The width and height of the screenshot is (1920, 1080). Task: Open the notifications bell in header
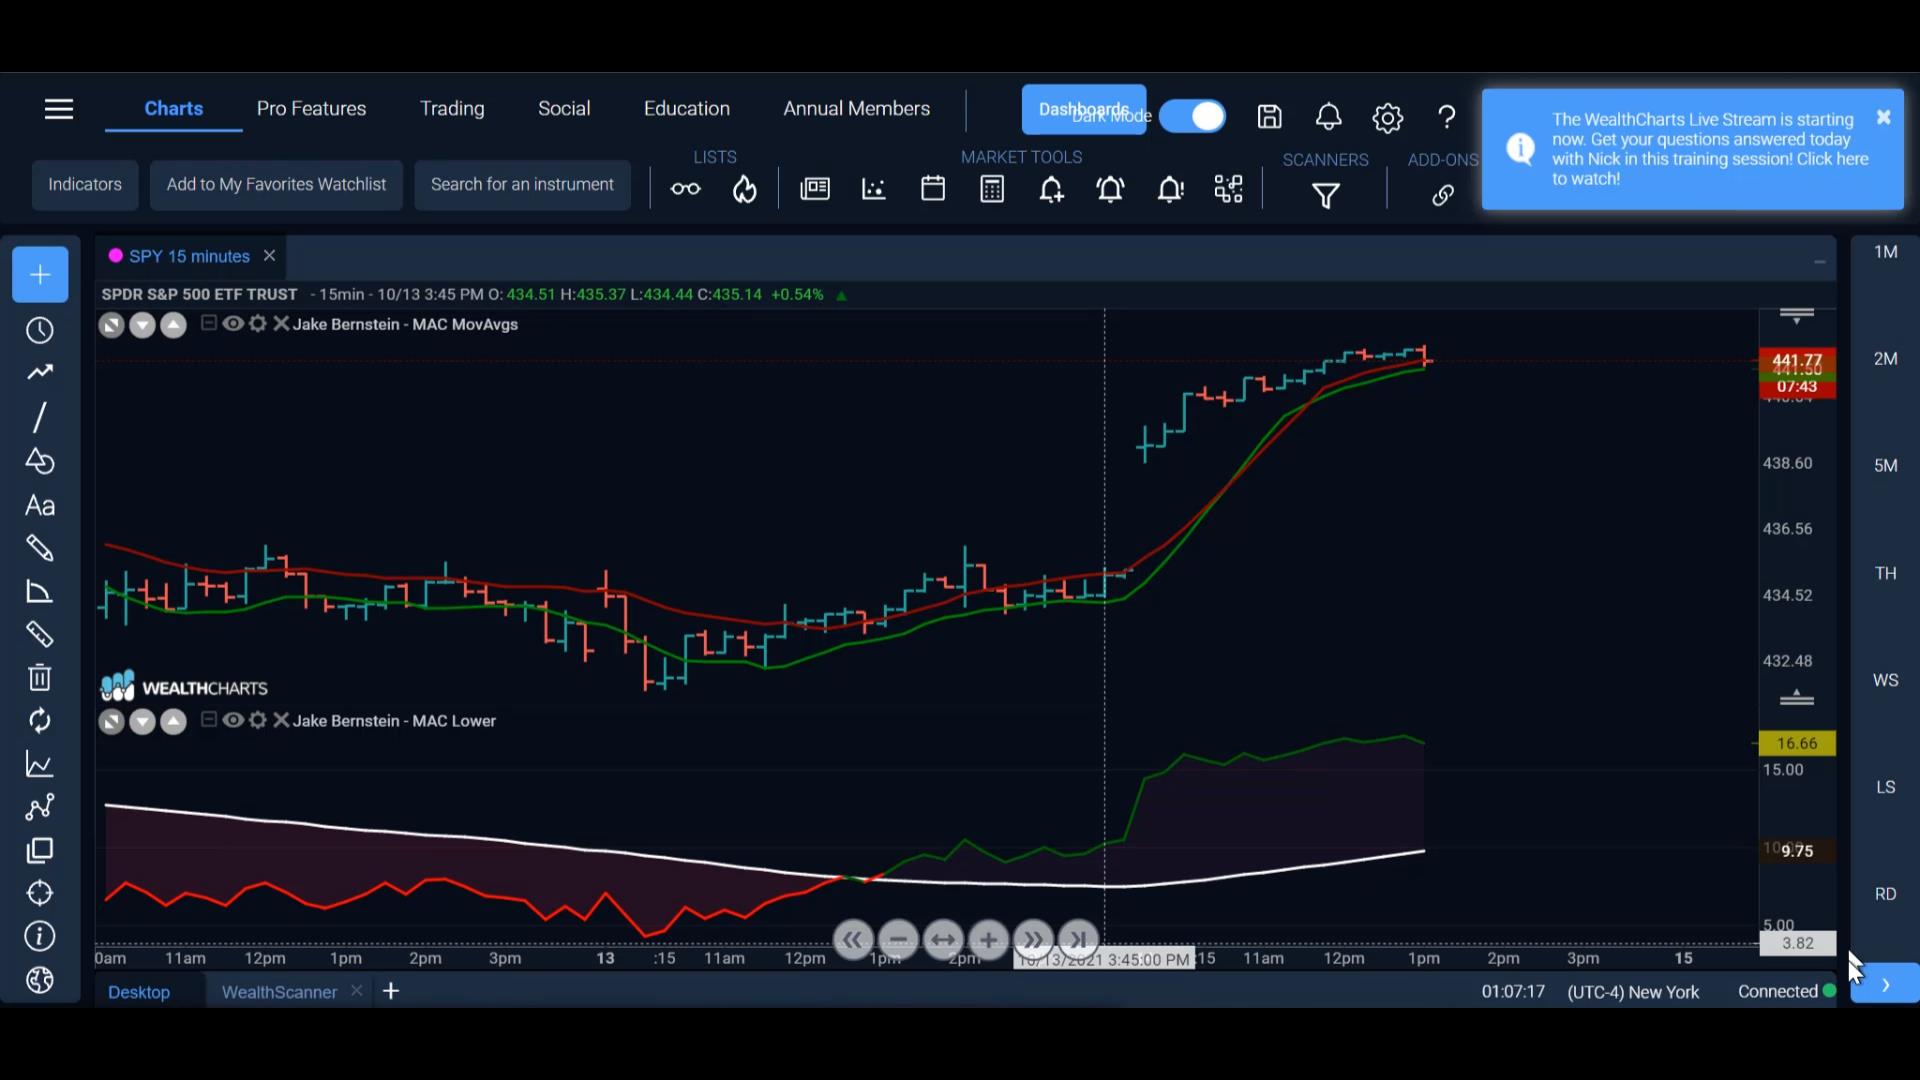[x=1329, y=117]
